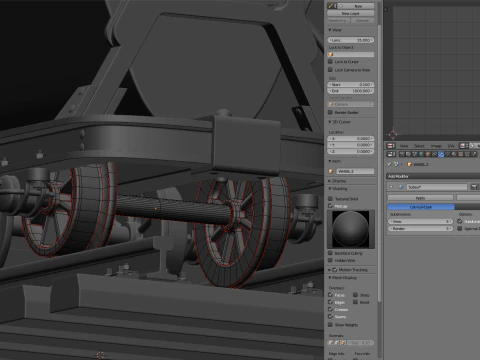Screen dimensions: 480x360
Task: Open the Select menu in UV editor header
Action: point(419,146)
